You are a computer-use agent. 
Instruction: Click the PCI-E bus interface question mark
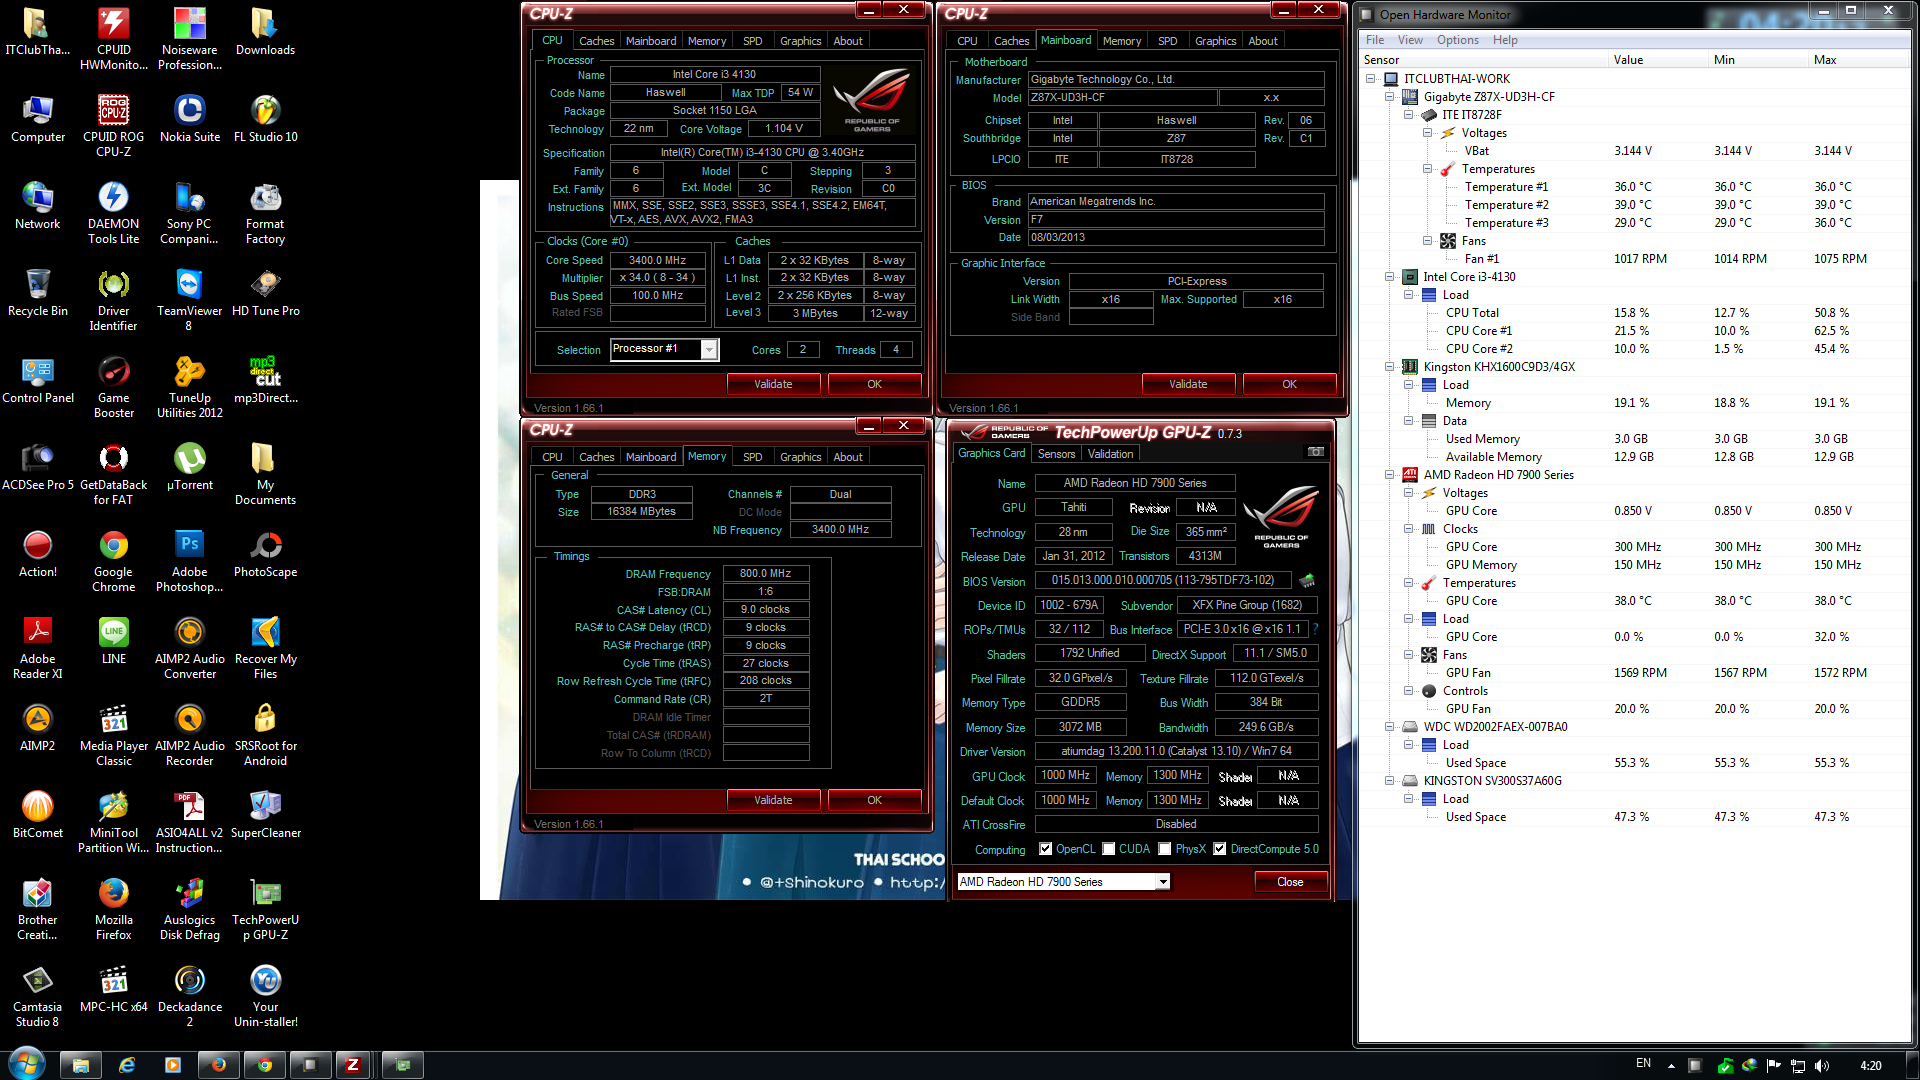pyautogui.click(x=1315, y=629)
